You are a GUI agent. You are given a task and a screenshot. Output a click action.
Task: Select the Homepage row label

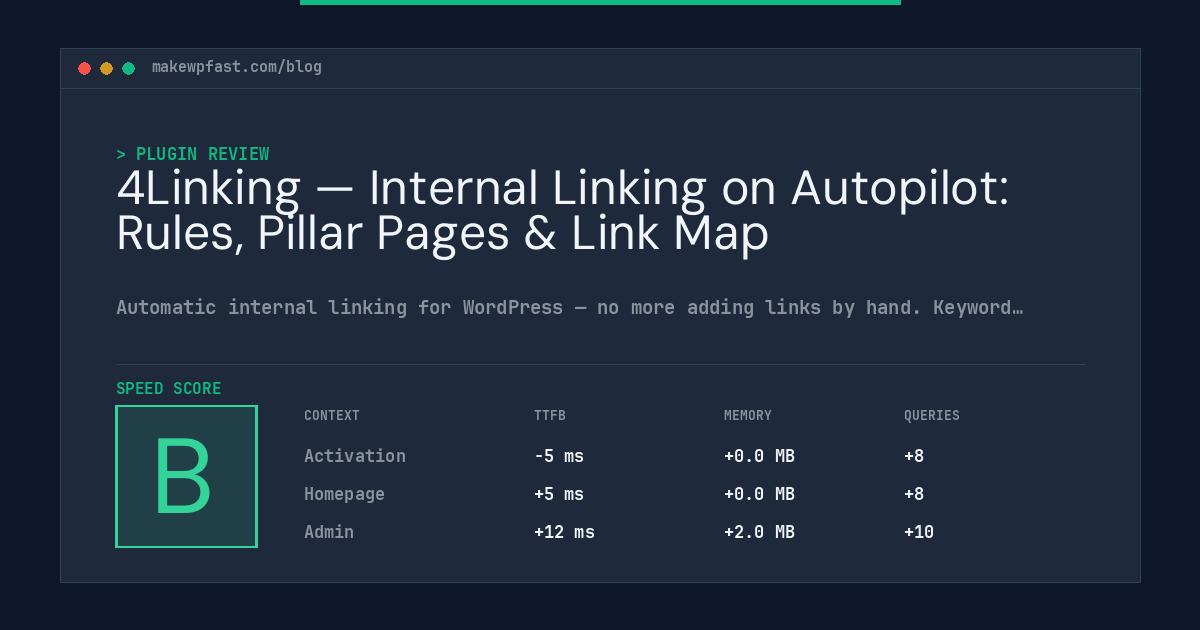344,494
